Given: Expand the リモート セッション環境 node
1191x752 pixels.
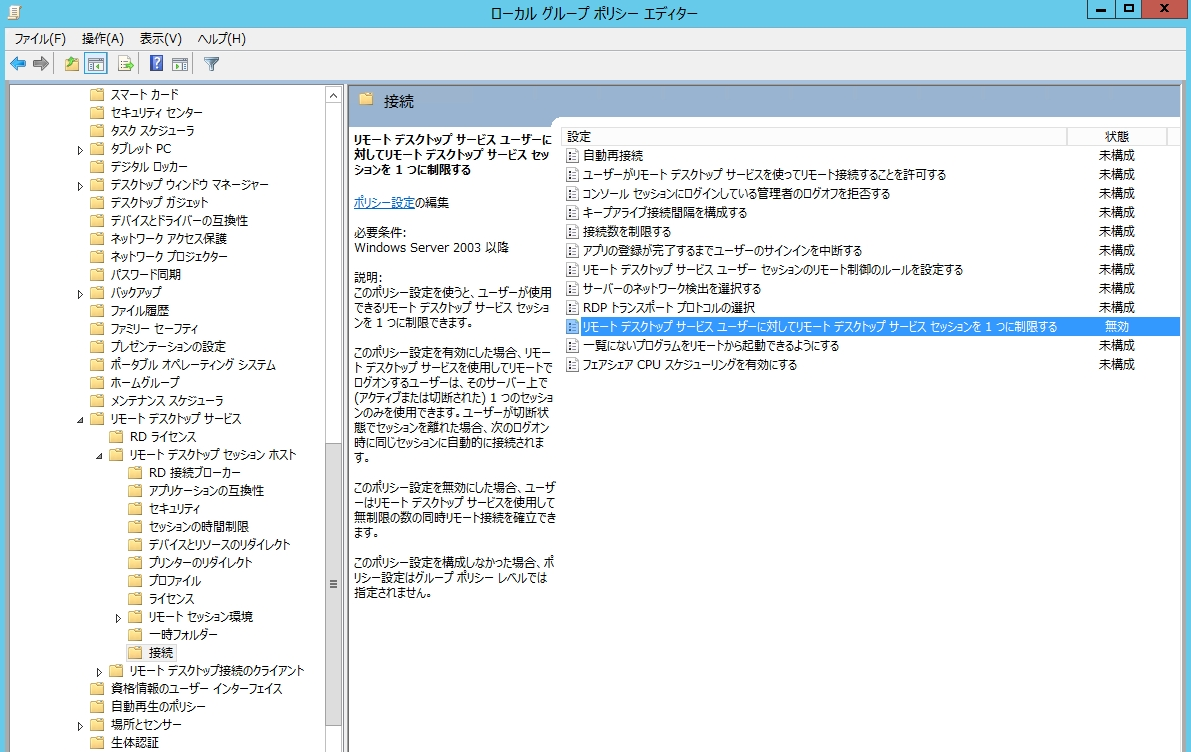Looking at the screenshot, I should (118, 618).
